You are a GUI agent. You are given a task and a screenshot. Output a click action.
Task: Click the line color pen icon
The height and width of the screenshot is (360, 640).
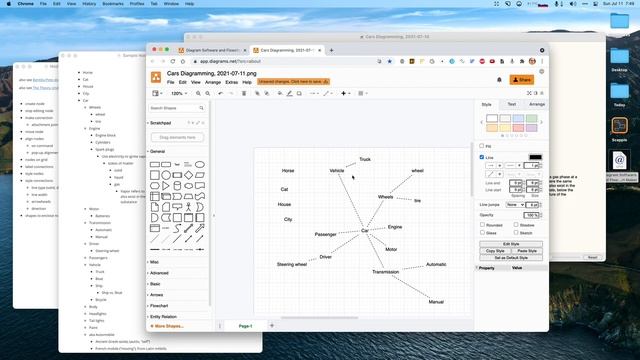(x=289, y=93)
